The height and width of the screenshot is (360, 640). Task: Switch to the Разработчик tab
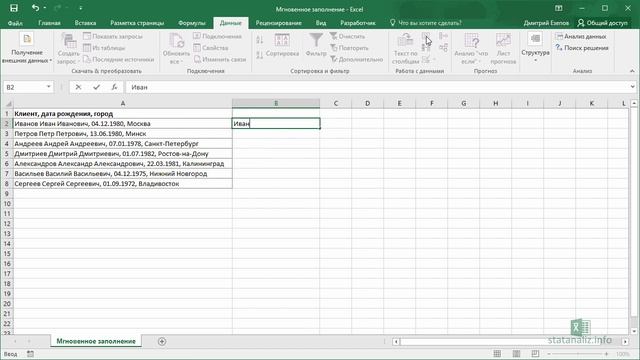click(358, 23)
